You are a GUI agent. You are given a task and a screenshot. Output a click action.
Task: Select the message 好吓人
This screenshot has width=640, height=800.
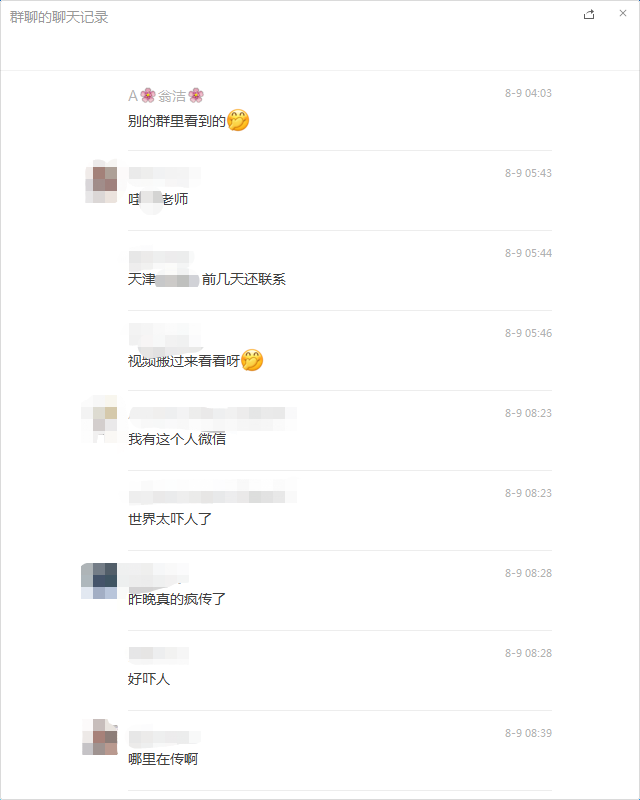pyautogui.click(x=149, y=679)
